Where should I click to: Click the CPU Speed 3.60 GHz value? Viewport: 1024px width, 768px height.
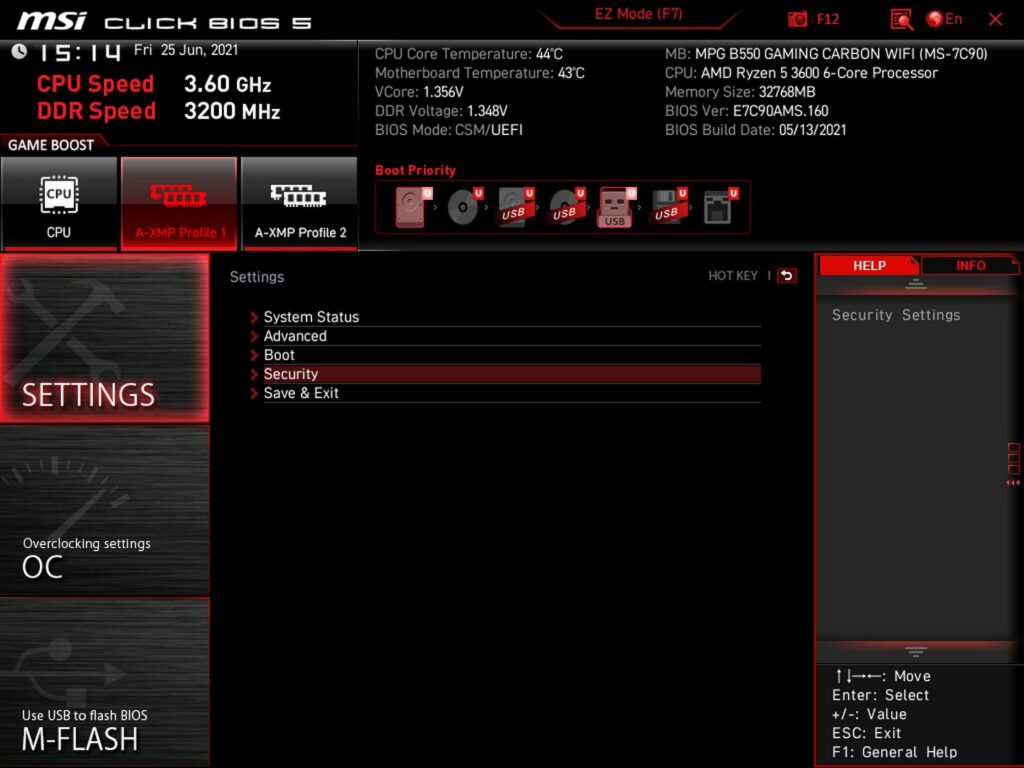[227, 84]
